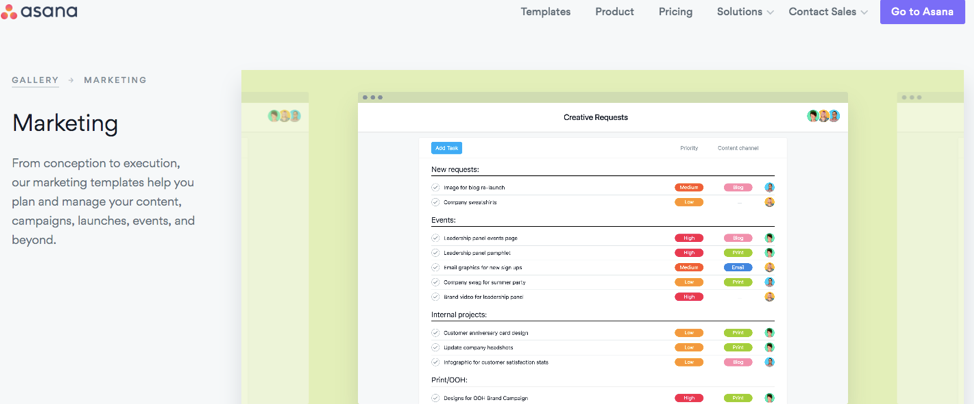Open the Templates nav item
Viewport: 974px width, 404px height.
545,12
